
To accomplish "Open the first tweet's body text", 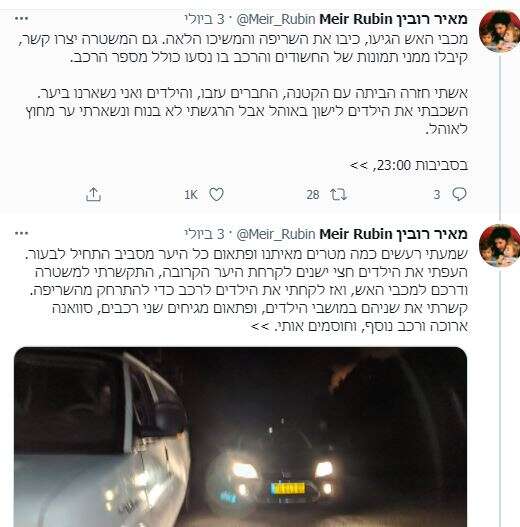I will pyautogui.click(x=243, y=102).
